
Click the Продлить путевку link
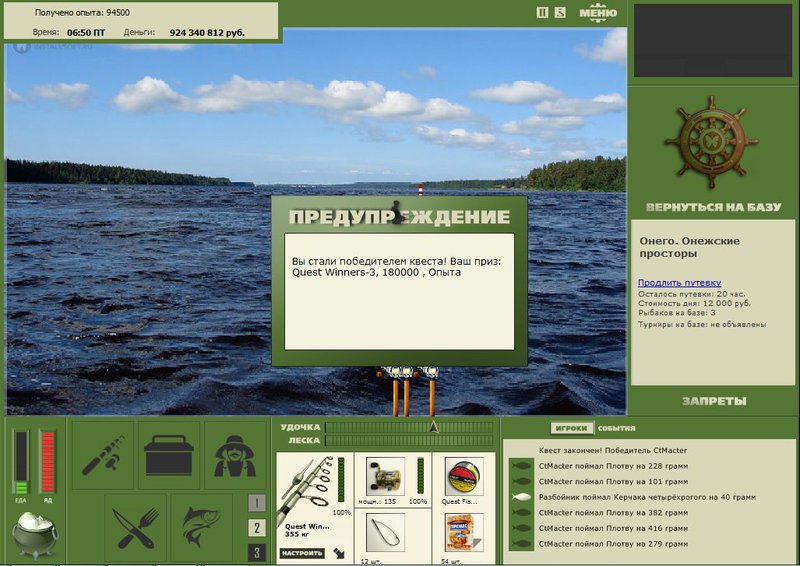click(680, 282)
